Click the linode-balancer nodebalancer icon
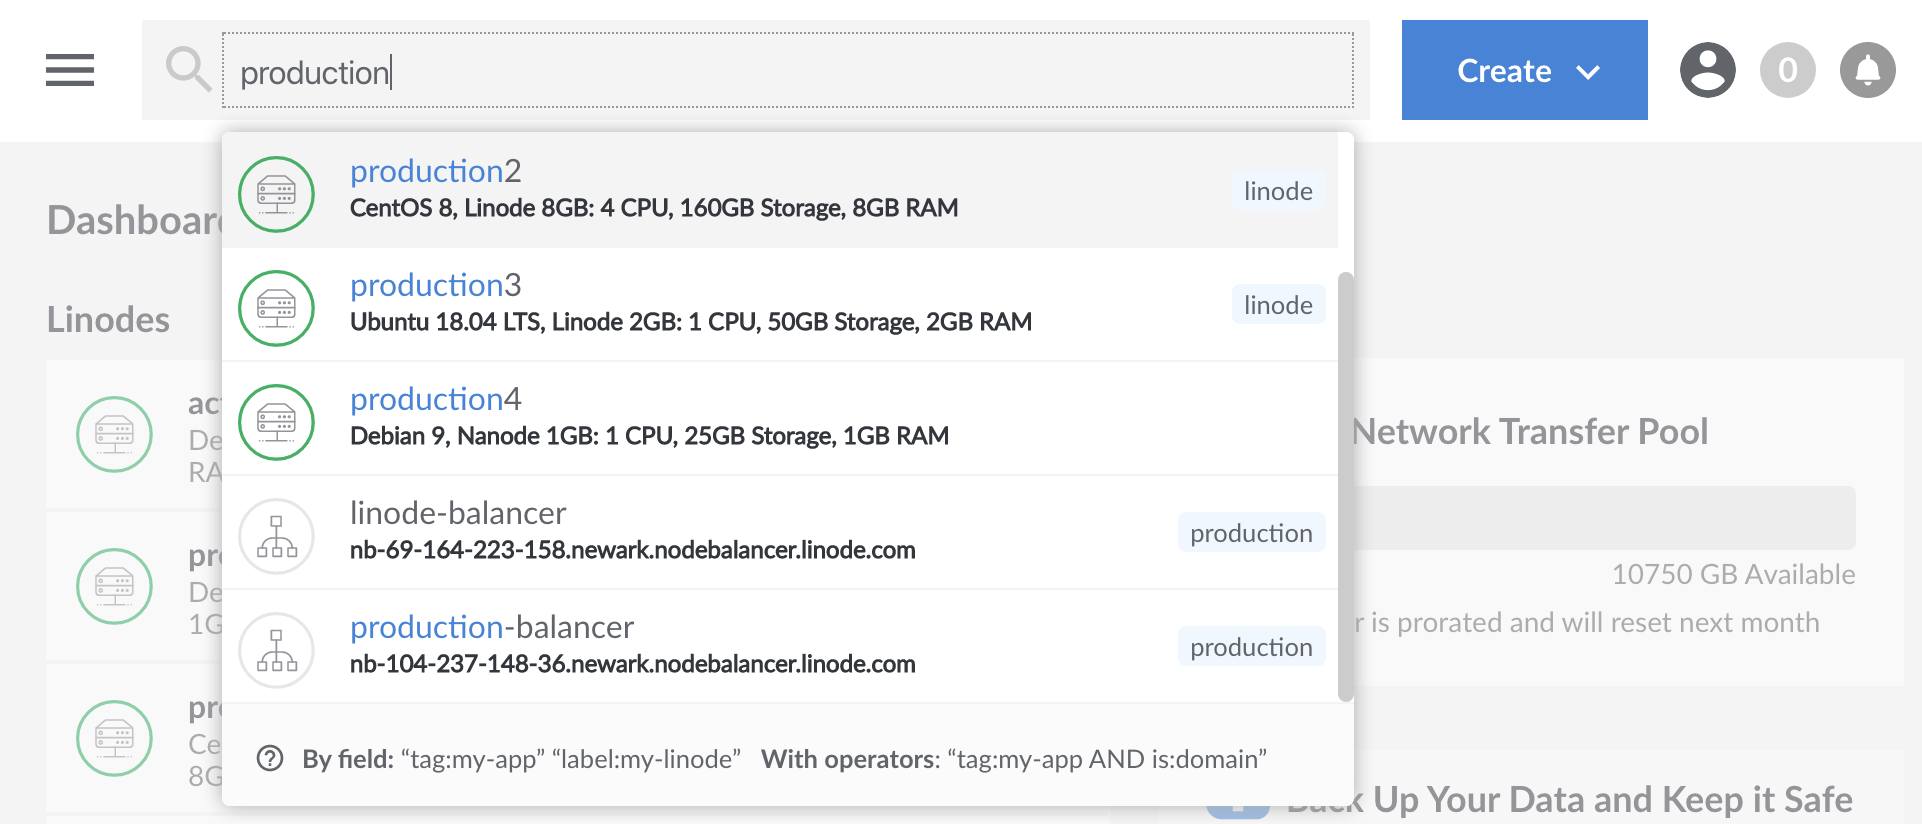This screenshot has width=1922, height=824. [277, 536]
